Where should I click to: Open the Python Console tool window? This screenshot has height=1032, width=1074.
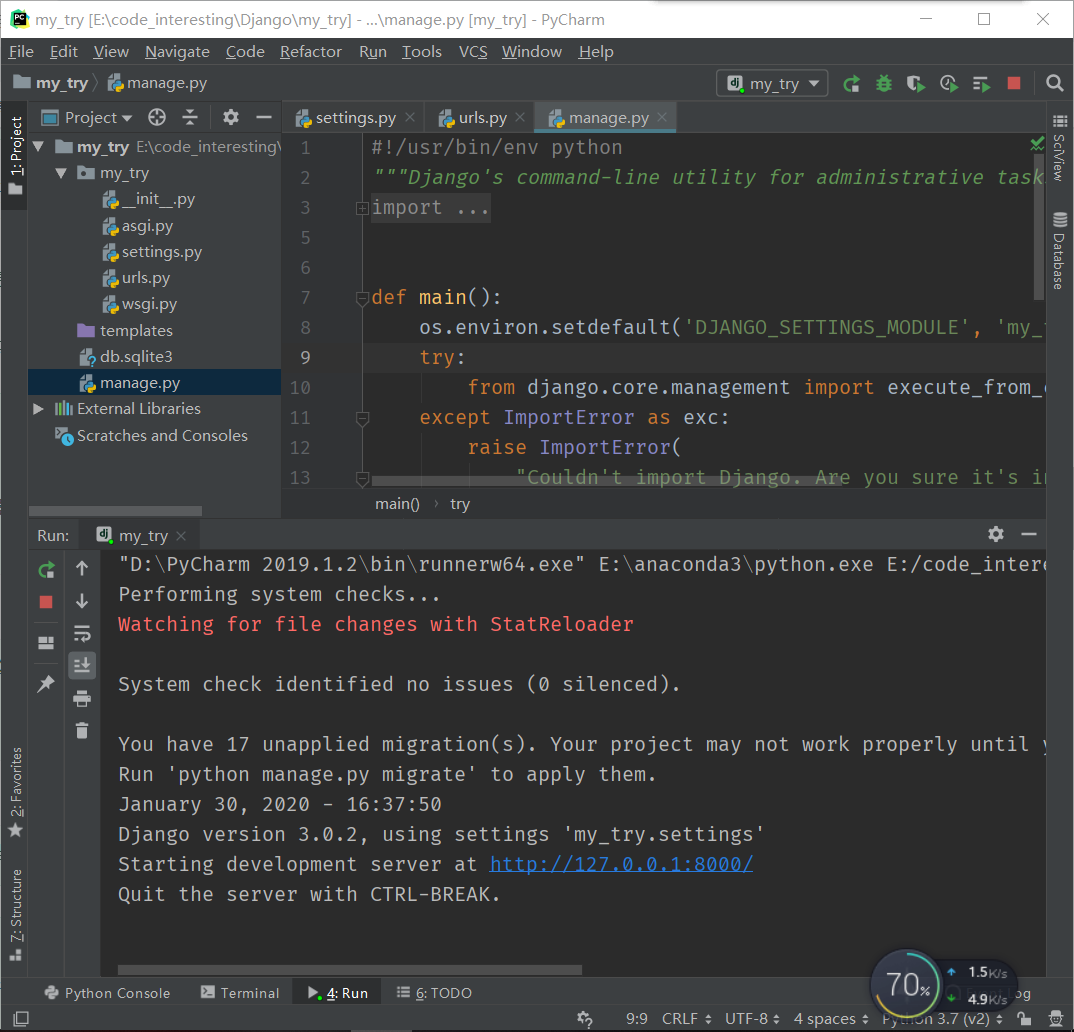(x=107, y=993)
